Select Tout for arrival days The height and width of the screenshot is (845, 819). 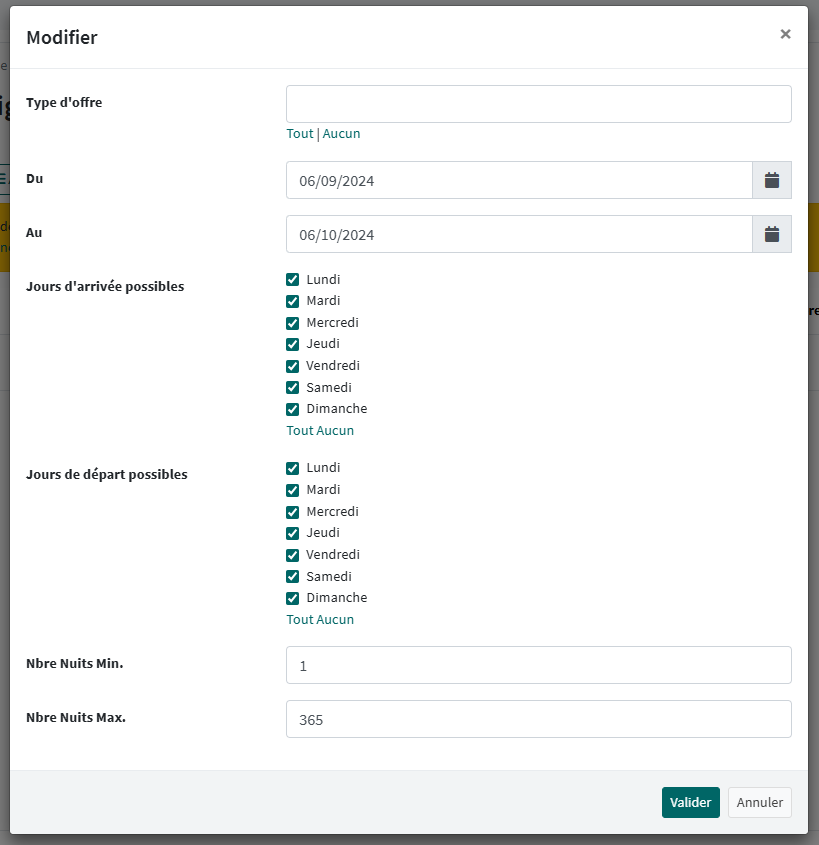click(299, 431)
